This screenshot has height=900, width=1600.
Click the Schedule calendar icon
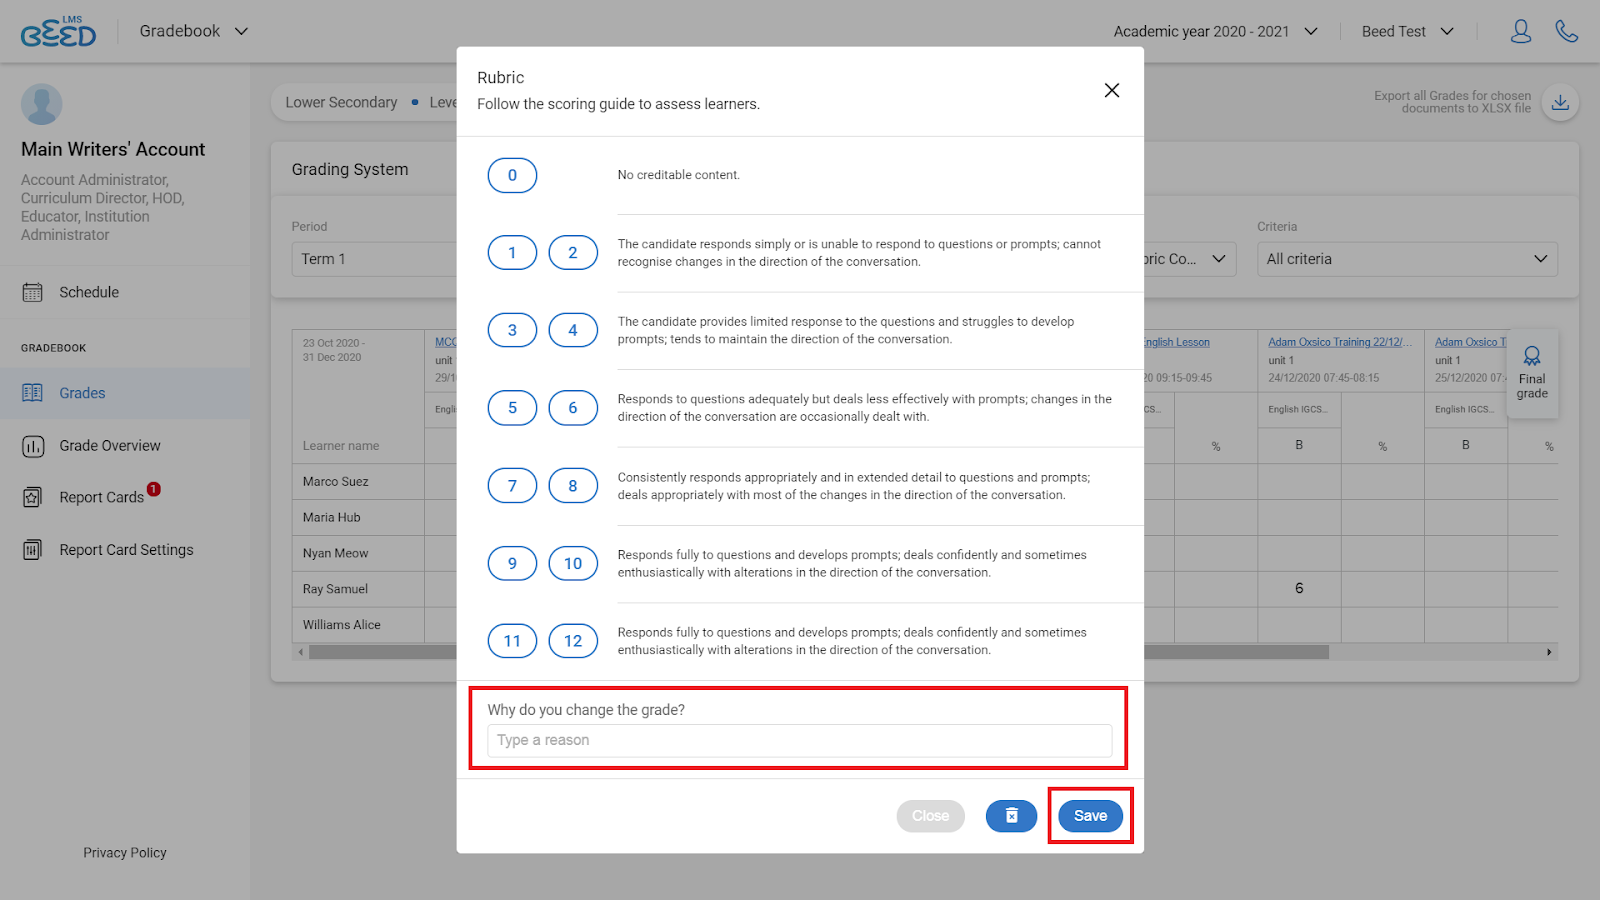33,292
